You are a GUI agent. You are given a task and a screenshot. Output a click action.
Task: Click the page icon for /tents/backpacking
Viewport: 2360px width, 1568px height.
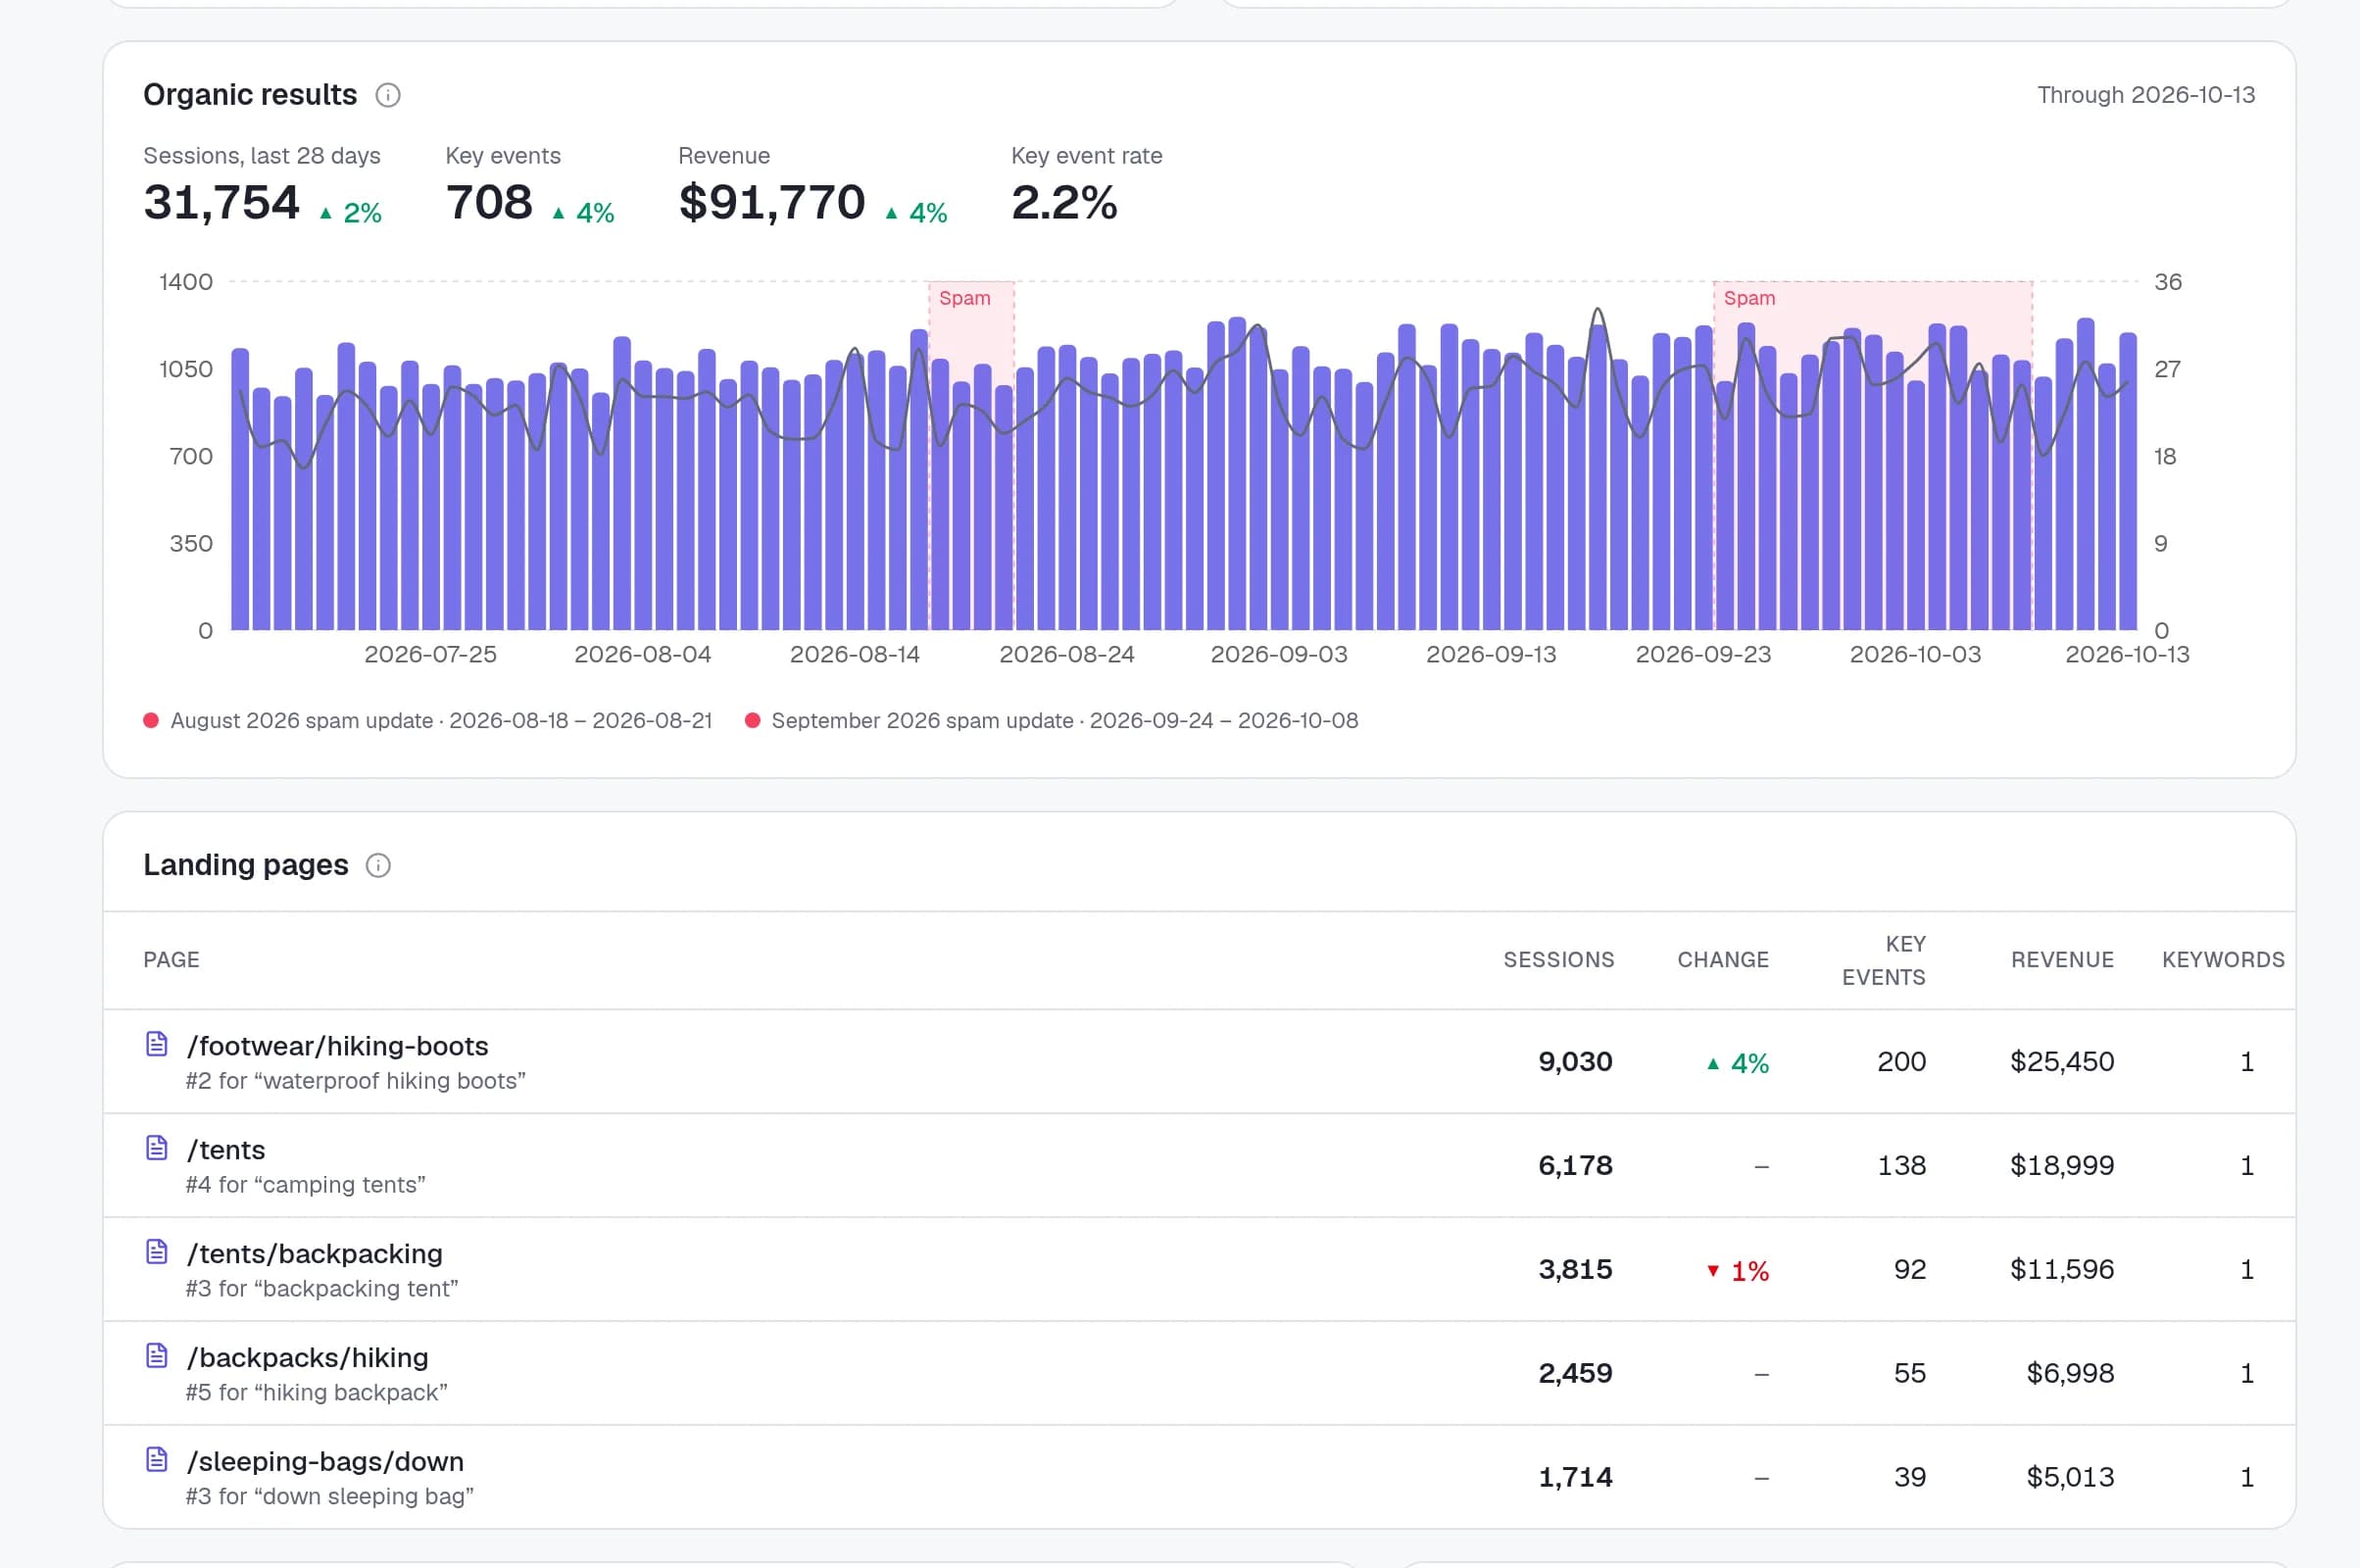coord(157,1252)
